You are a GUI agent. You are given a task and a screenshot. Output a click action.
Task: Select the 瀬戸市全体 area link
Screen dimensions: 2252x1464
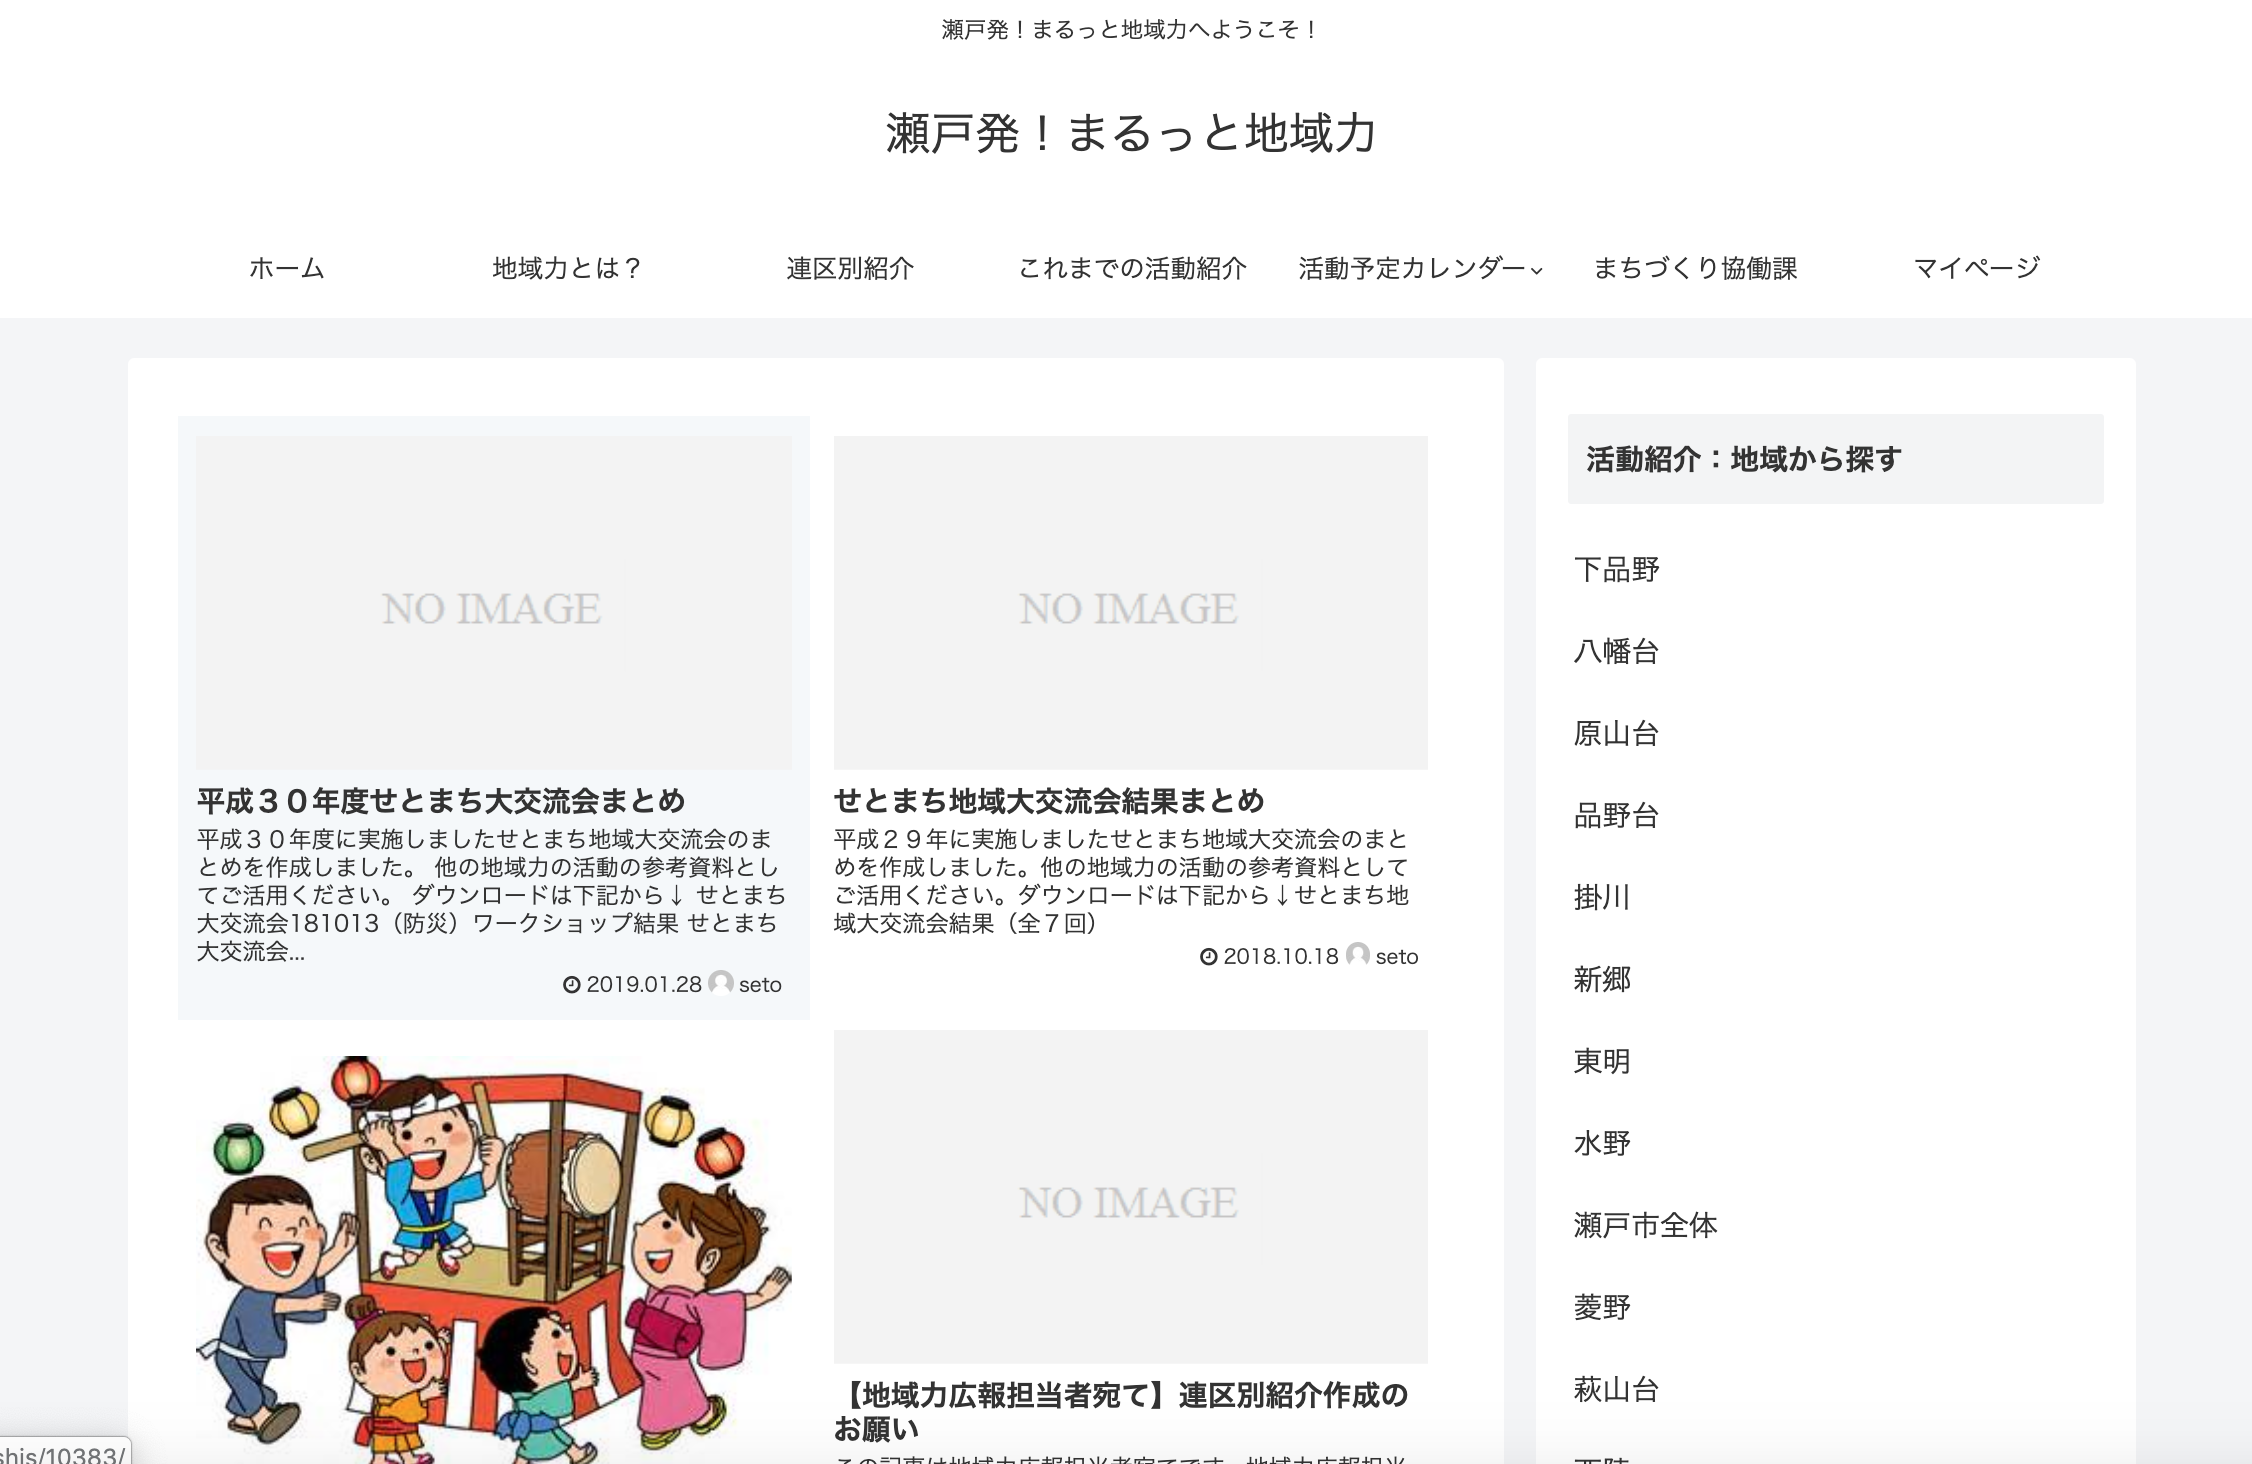click(x=1645, y=1226)
